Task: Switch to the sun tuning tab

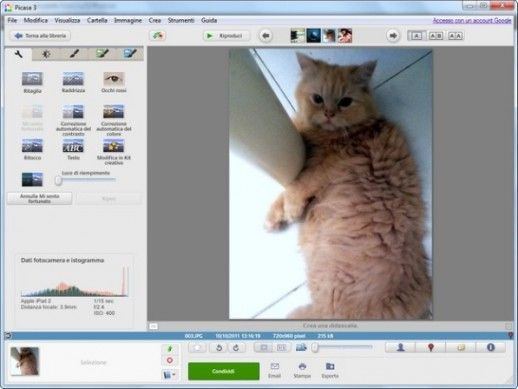Action: pos(46,54)
